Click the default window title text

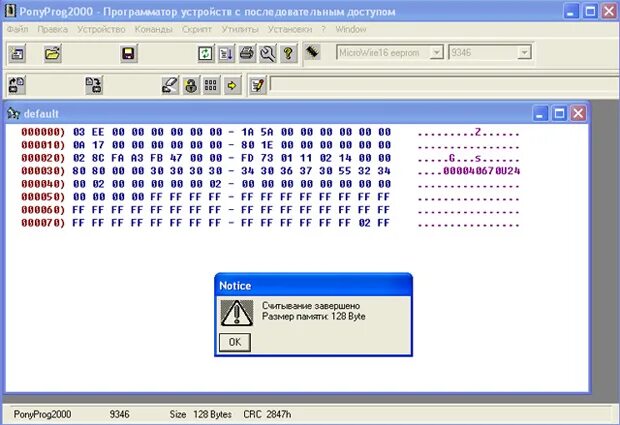click(41, 114)
